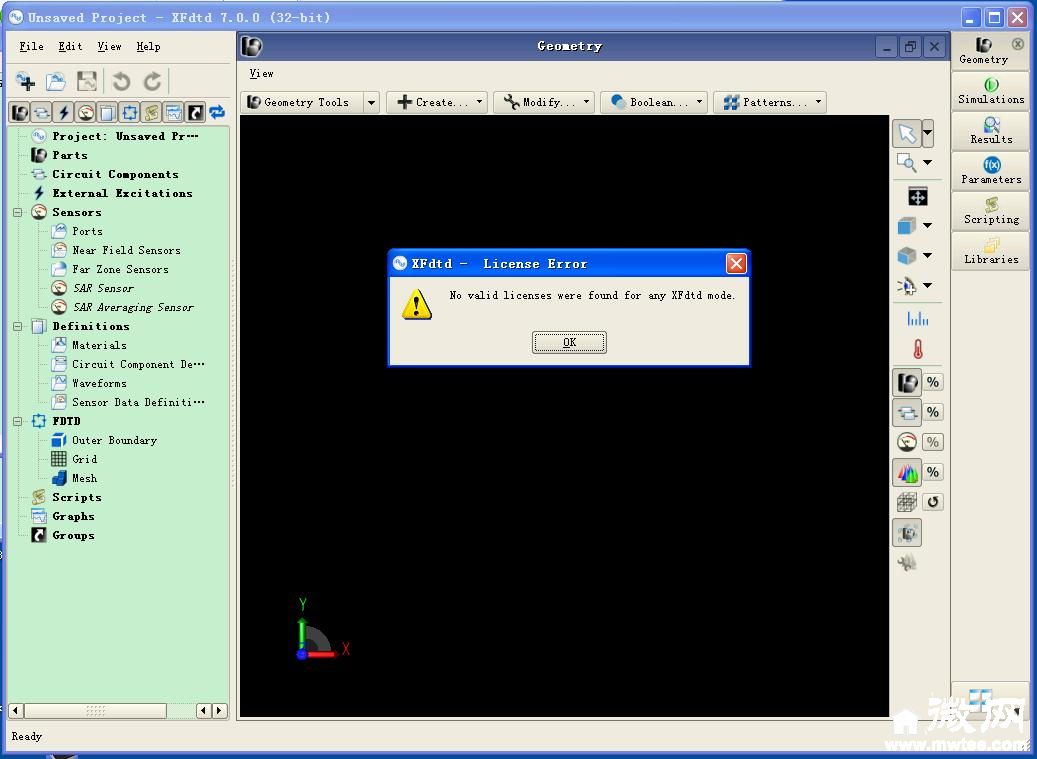Select Ports in the Sensors tree
This screenshot has width=1037, height=759.
coord(87,231)
